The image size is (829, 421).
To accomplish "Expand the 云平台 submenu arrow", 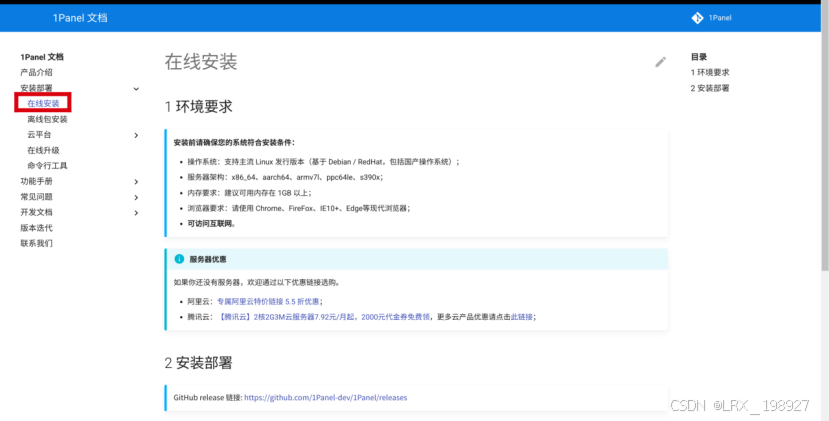I will click(x=136, y=135).
